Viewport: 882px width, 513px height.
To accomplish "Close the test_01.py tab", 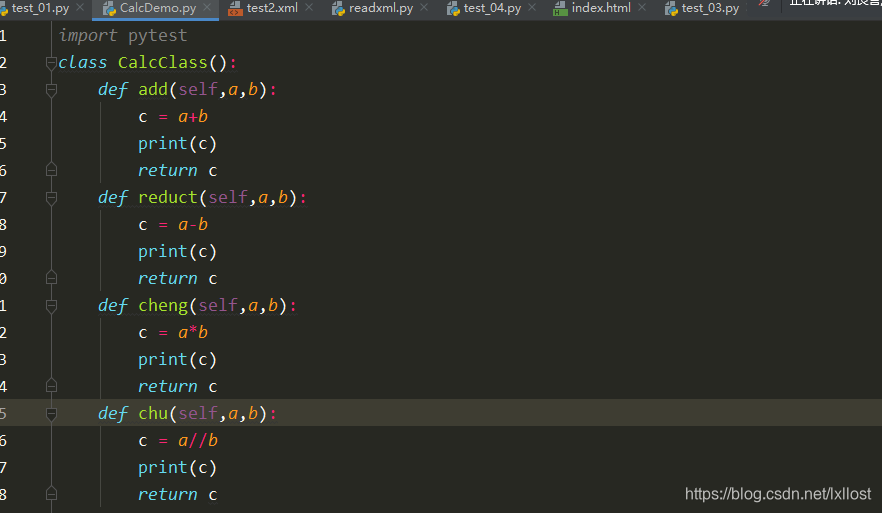I will coord(80,7).
